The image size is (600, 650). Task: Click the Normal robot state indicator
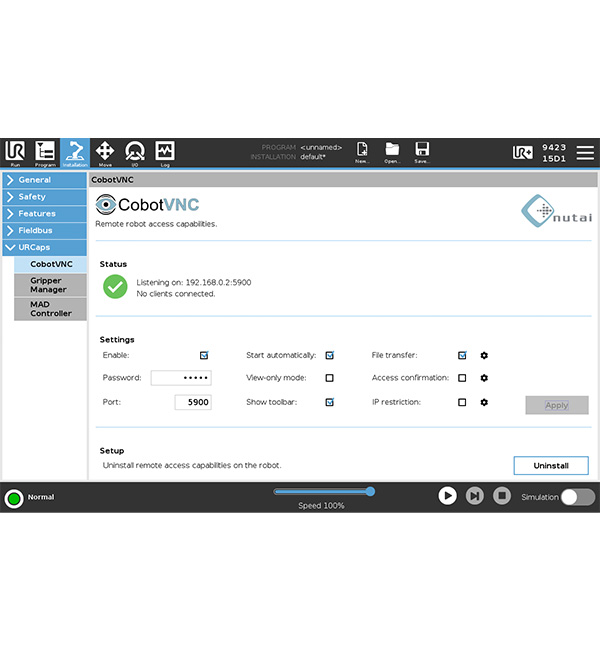click(14, 498)
